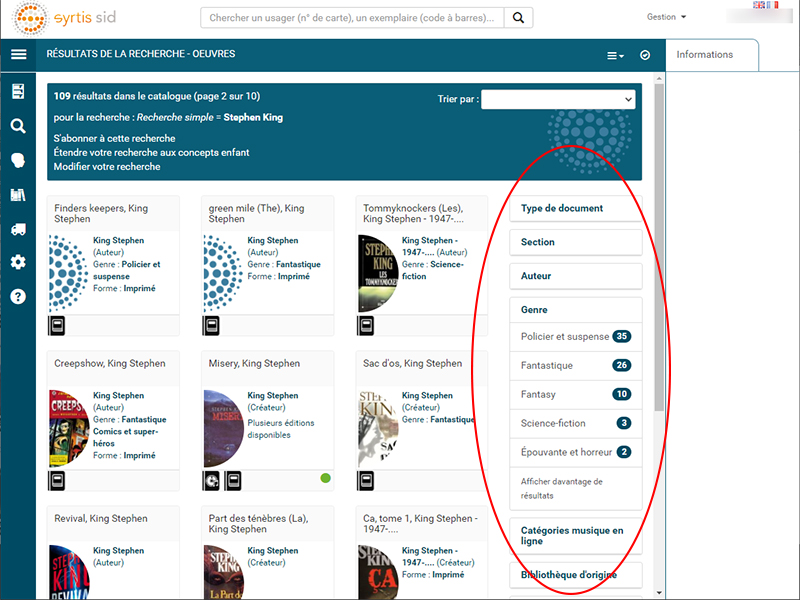Click Étendre votre recherche aux concepts enfant

tap(152, 153)
